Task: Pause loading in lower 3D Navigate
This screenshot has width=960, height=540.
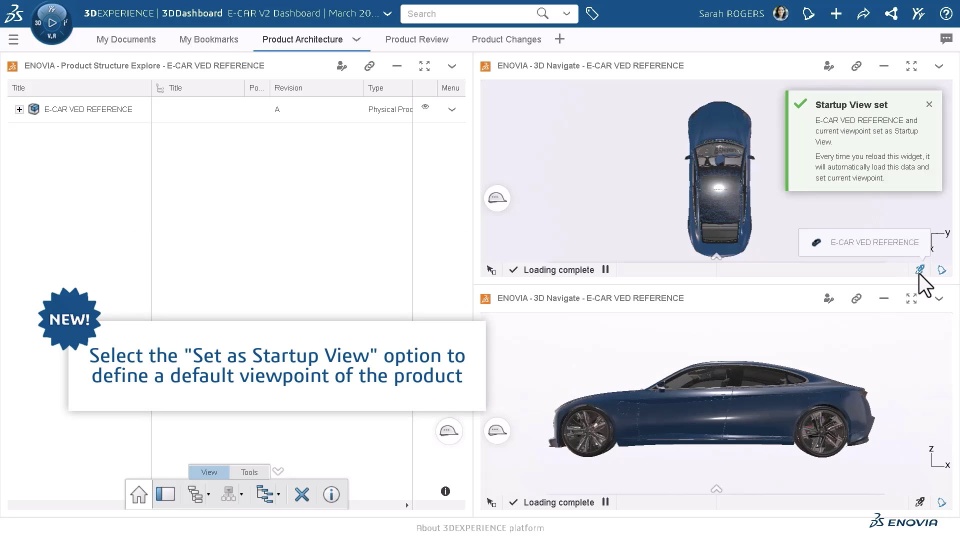Action: (x=606, y=502)
